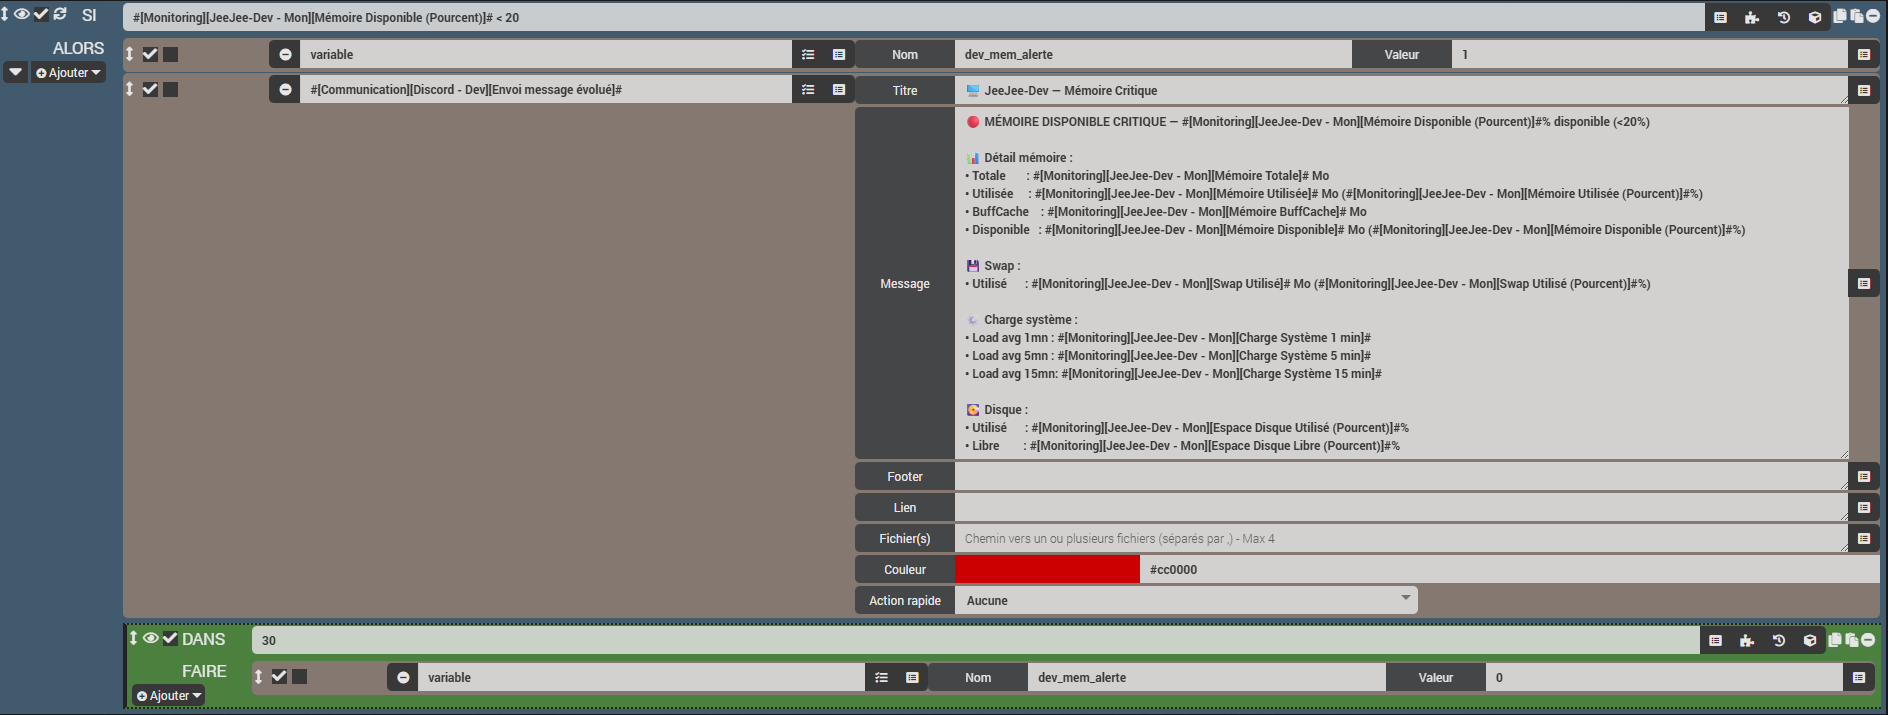Open command list icon beside Discord command field
This screenshot has height=715, width=1888.
tap(839, 89)
